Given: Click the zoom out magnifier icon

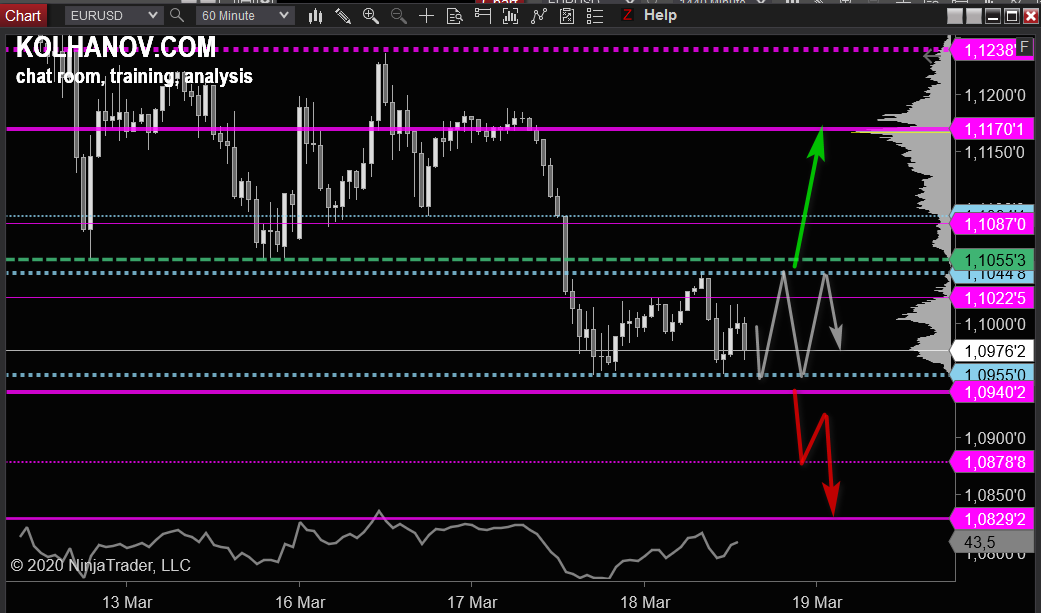Looking at the screenshot, I should click(398, 15).
